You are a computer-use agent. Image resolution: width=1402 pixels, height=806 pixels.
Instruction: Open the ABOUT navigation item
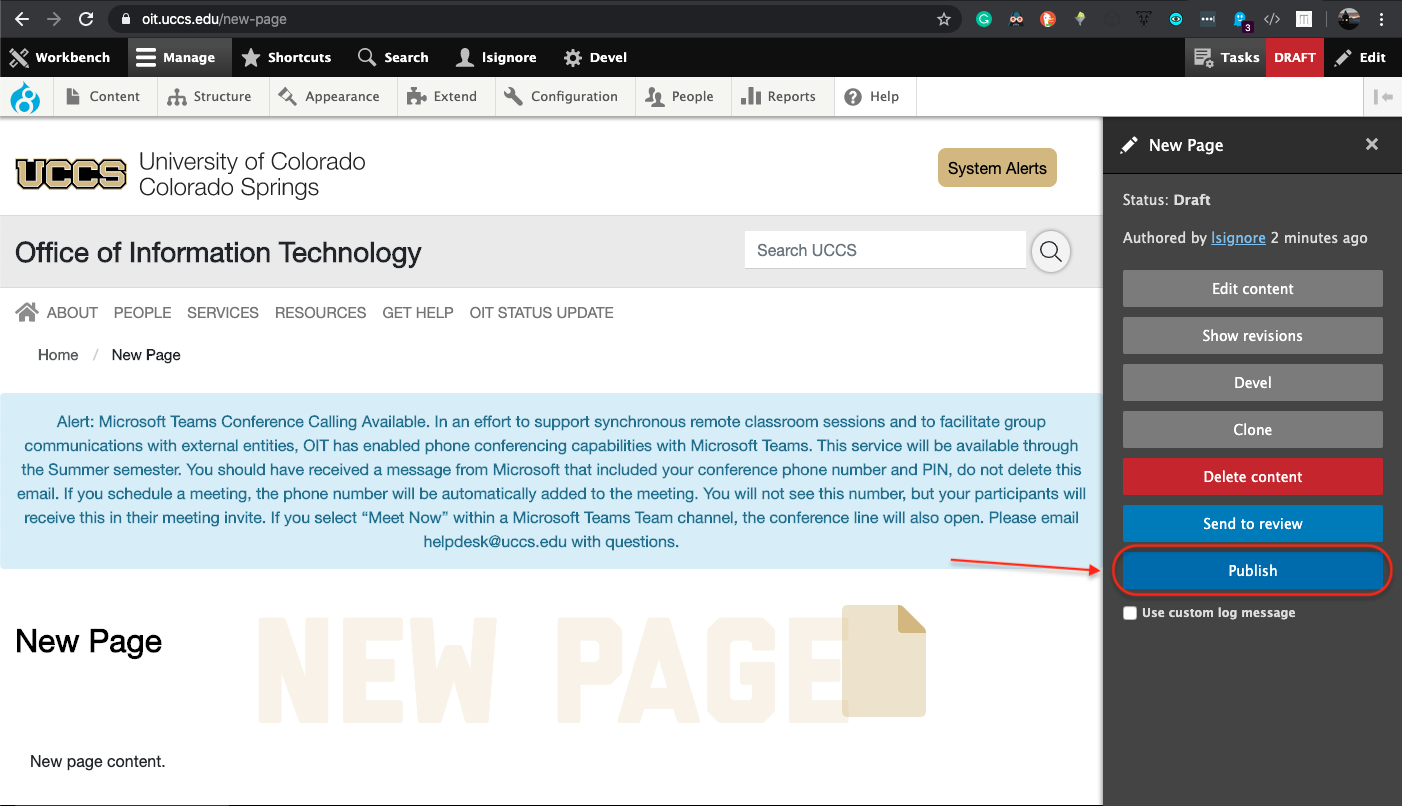(x=72, y=313)
